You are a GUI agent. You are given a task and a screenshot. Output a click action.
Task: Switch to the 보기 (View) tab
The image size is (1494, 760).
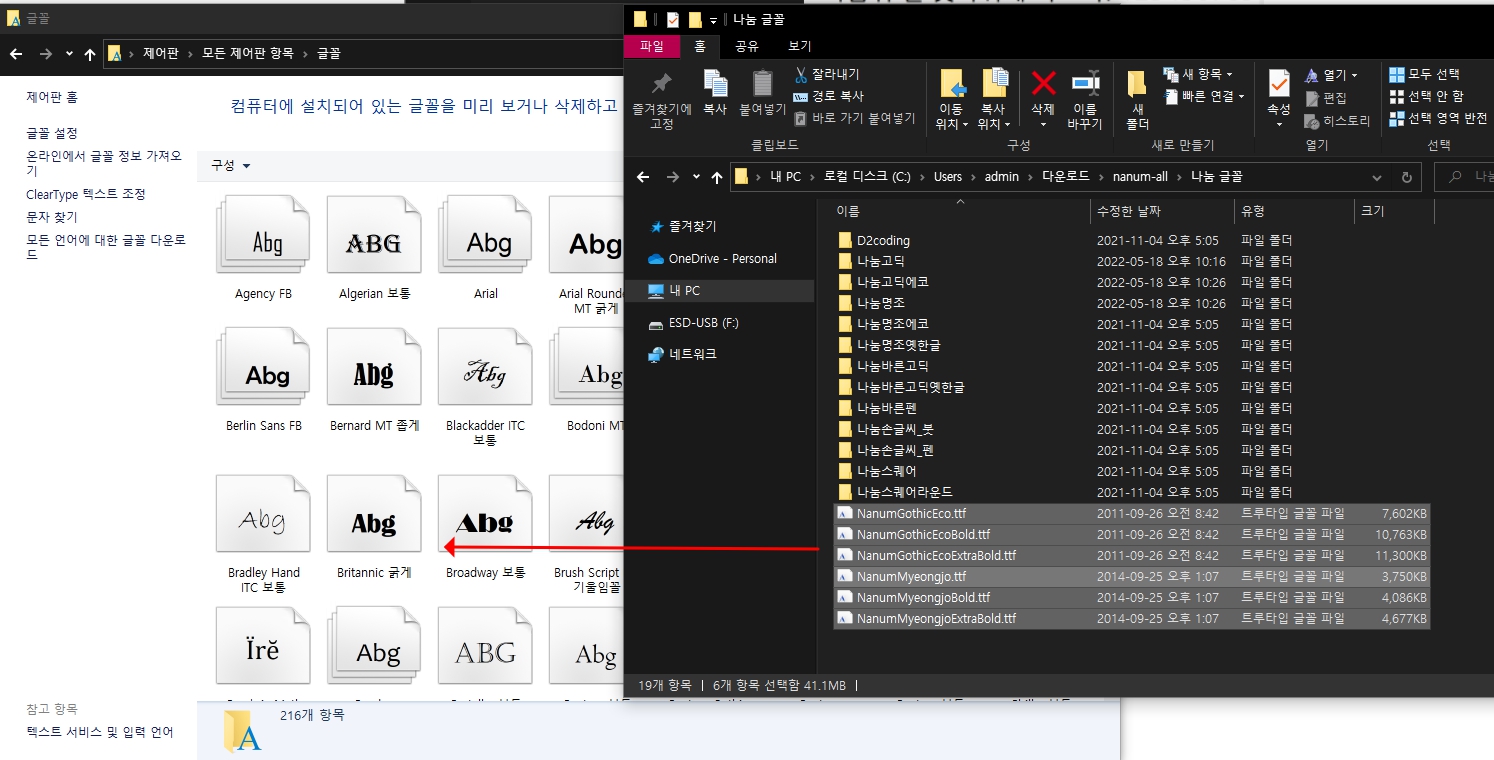pos(799,46)
